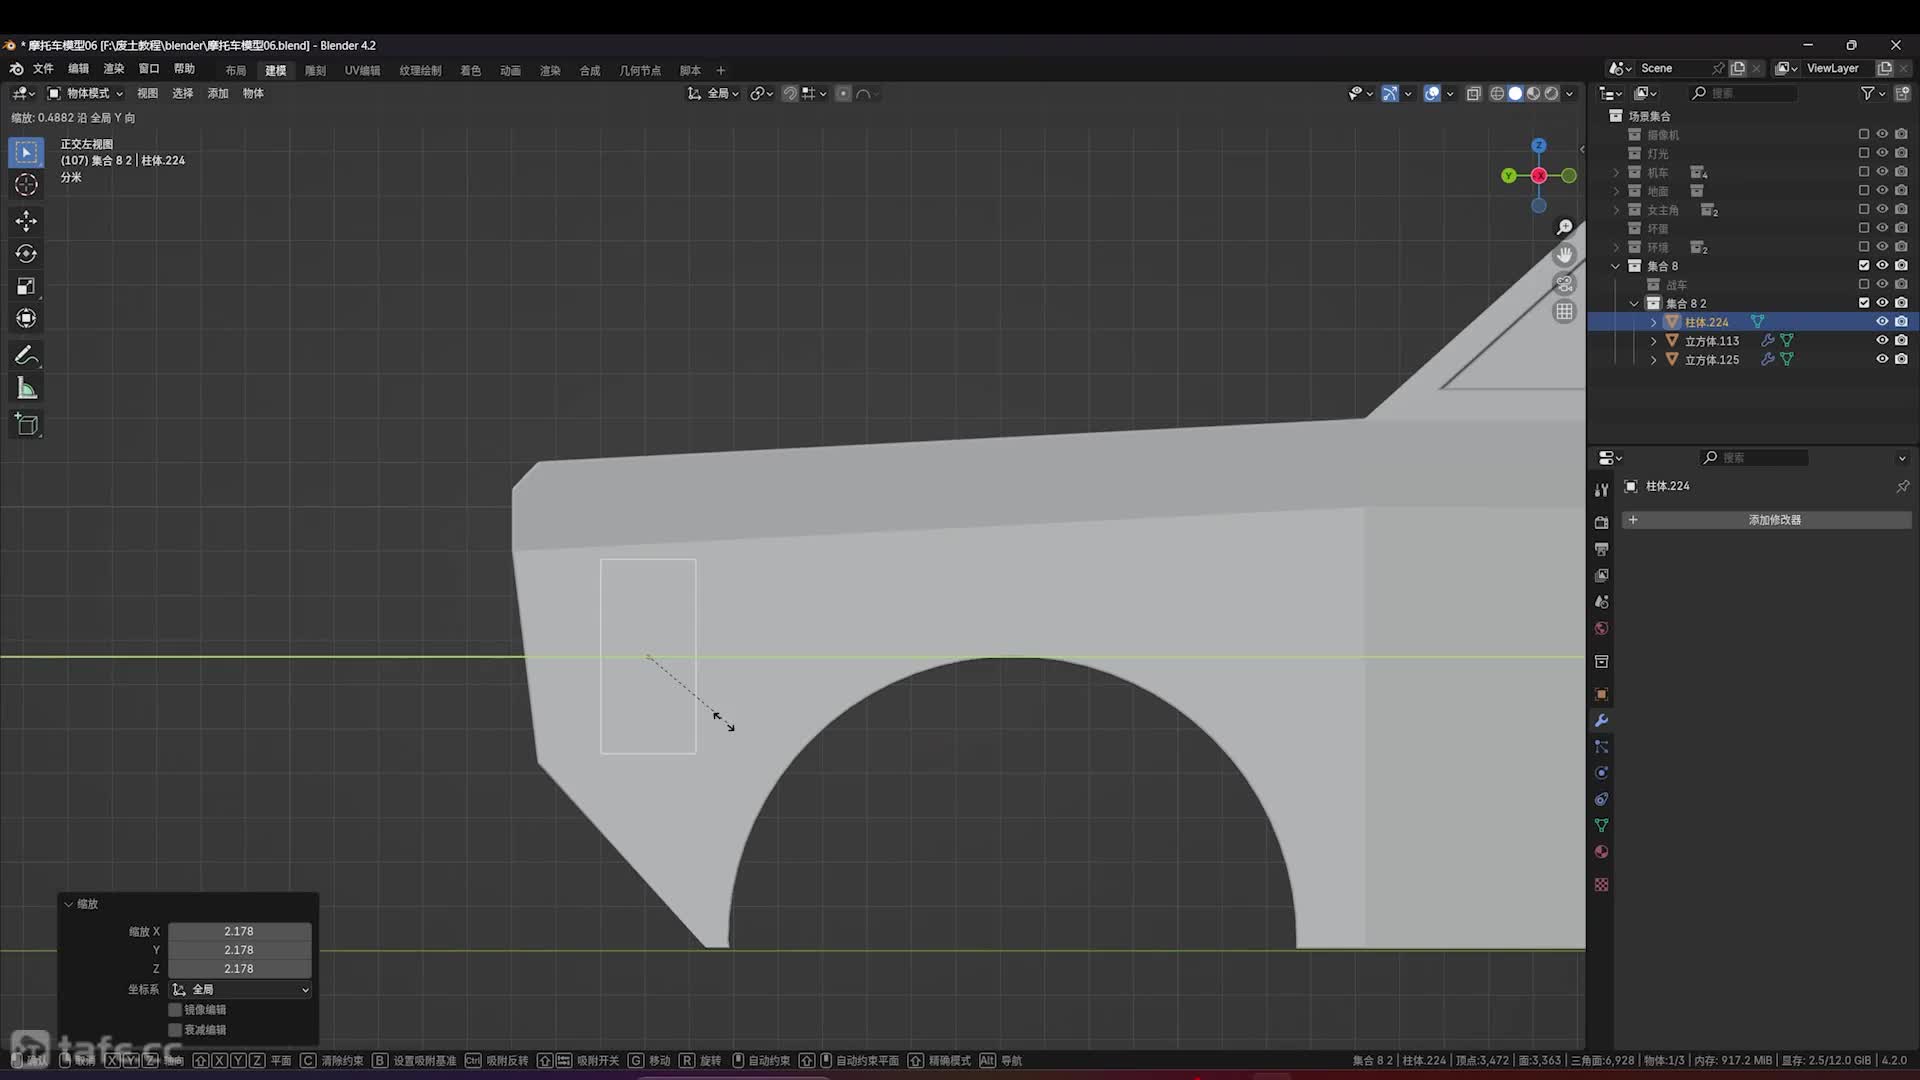Open the World properties tab
Viewport: 1920px width, 1080px height.
coord(1601,628)
